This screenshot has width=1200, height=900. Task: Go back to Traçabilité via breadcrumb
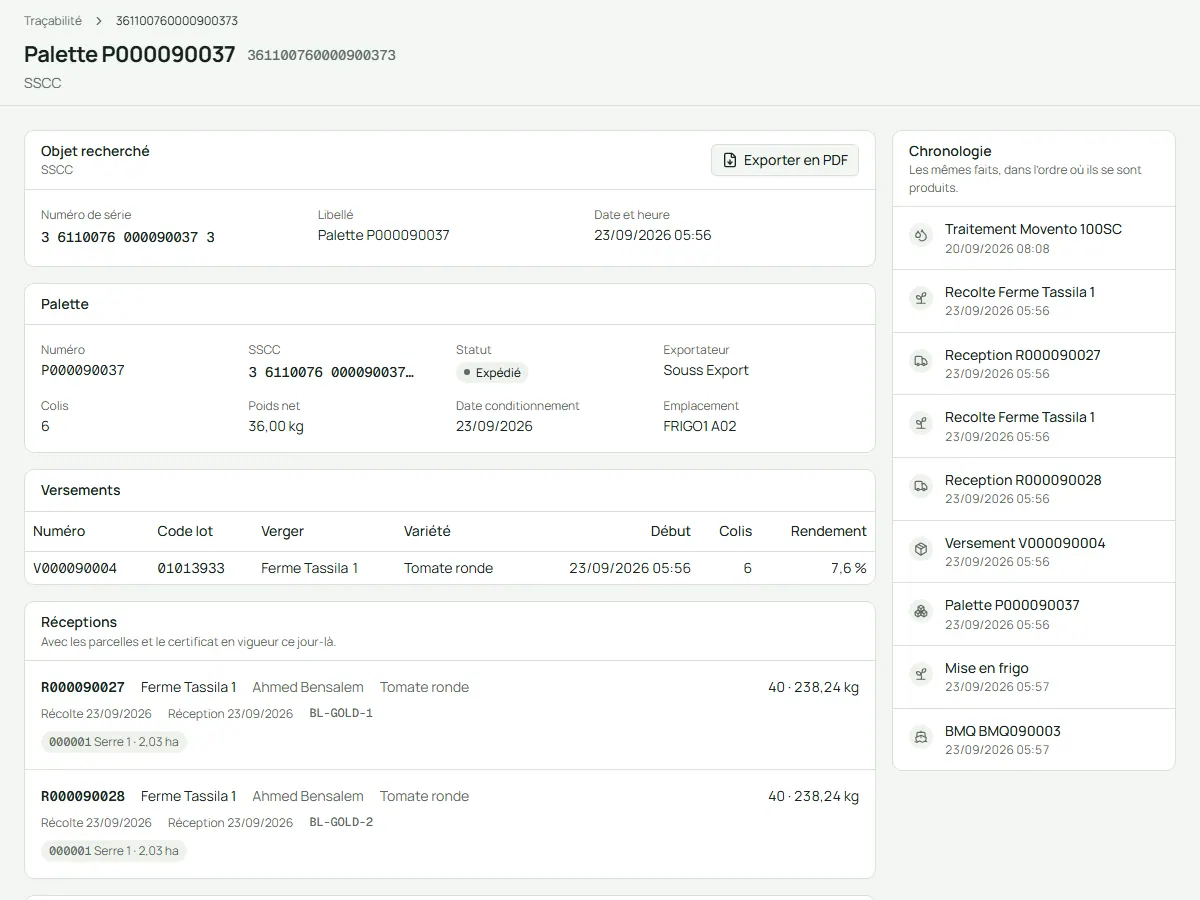tap(53, 21)
